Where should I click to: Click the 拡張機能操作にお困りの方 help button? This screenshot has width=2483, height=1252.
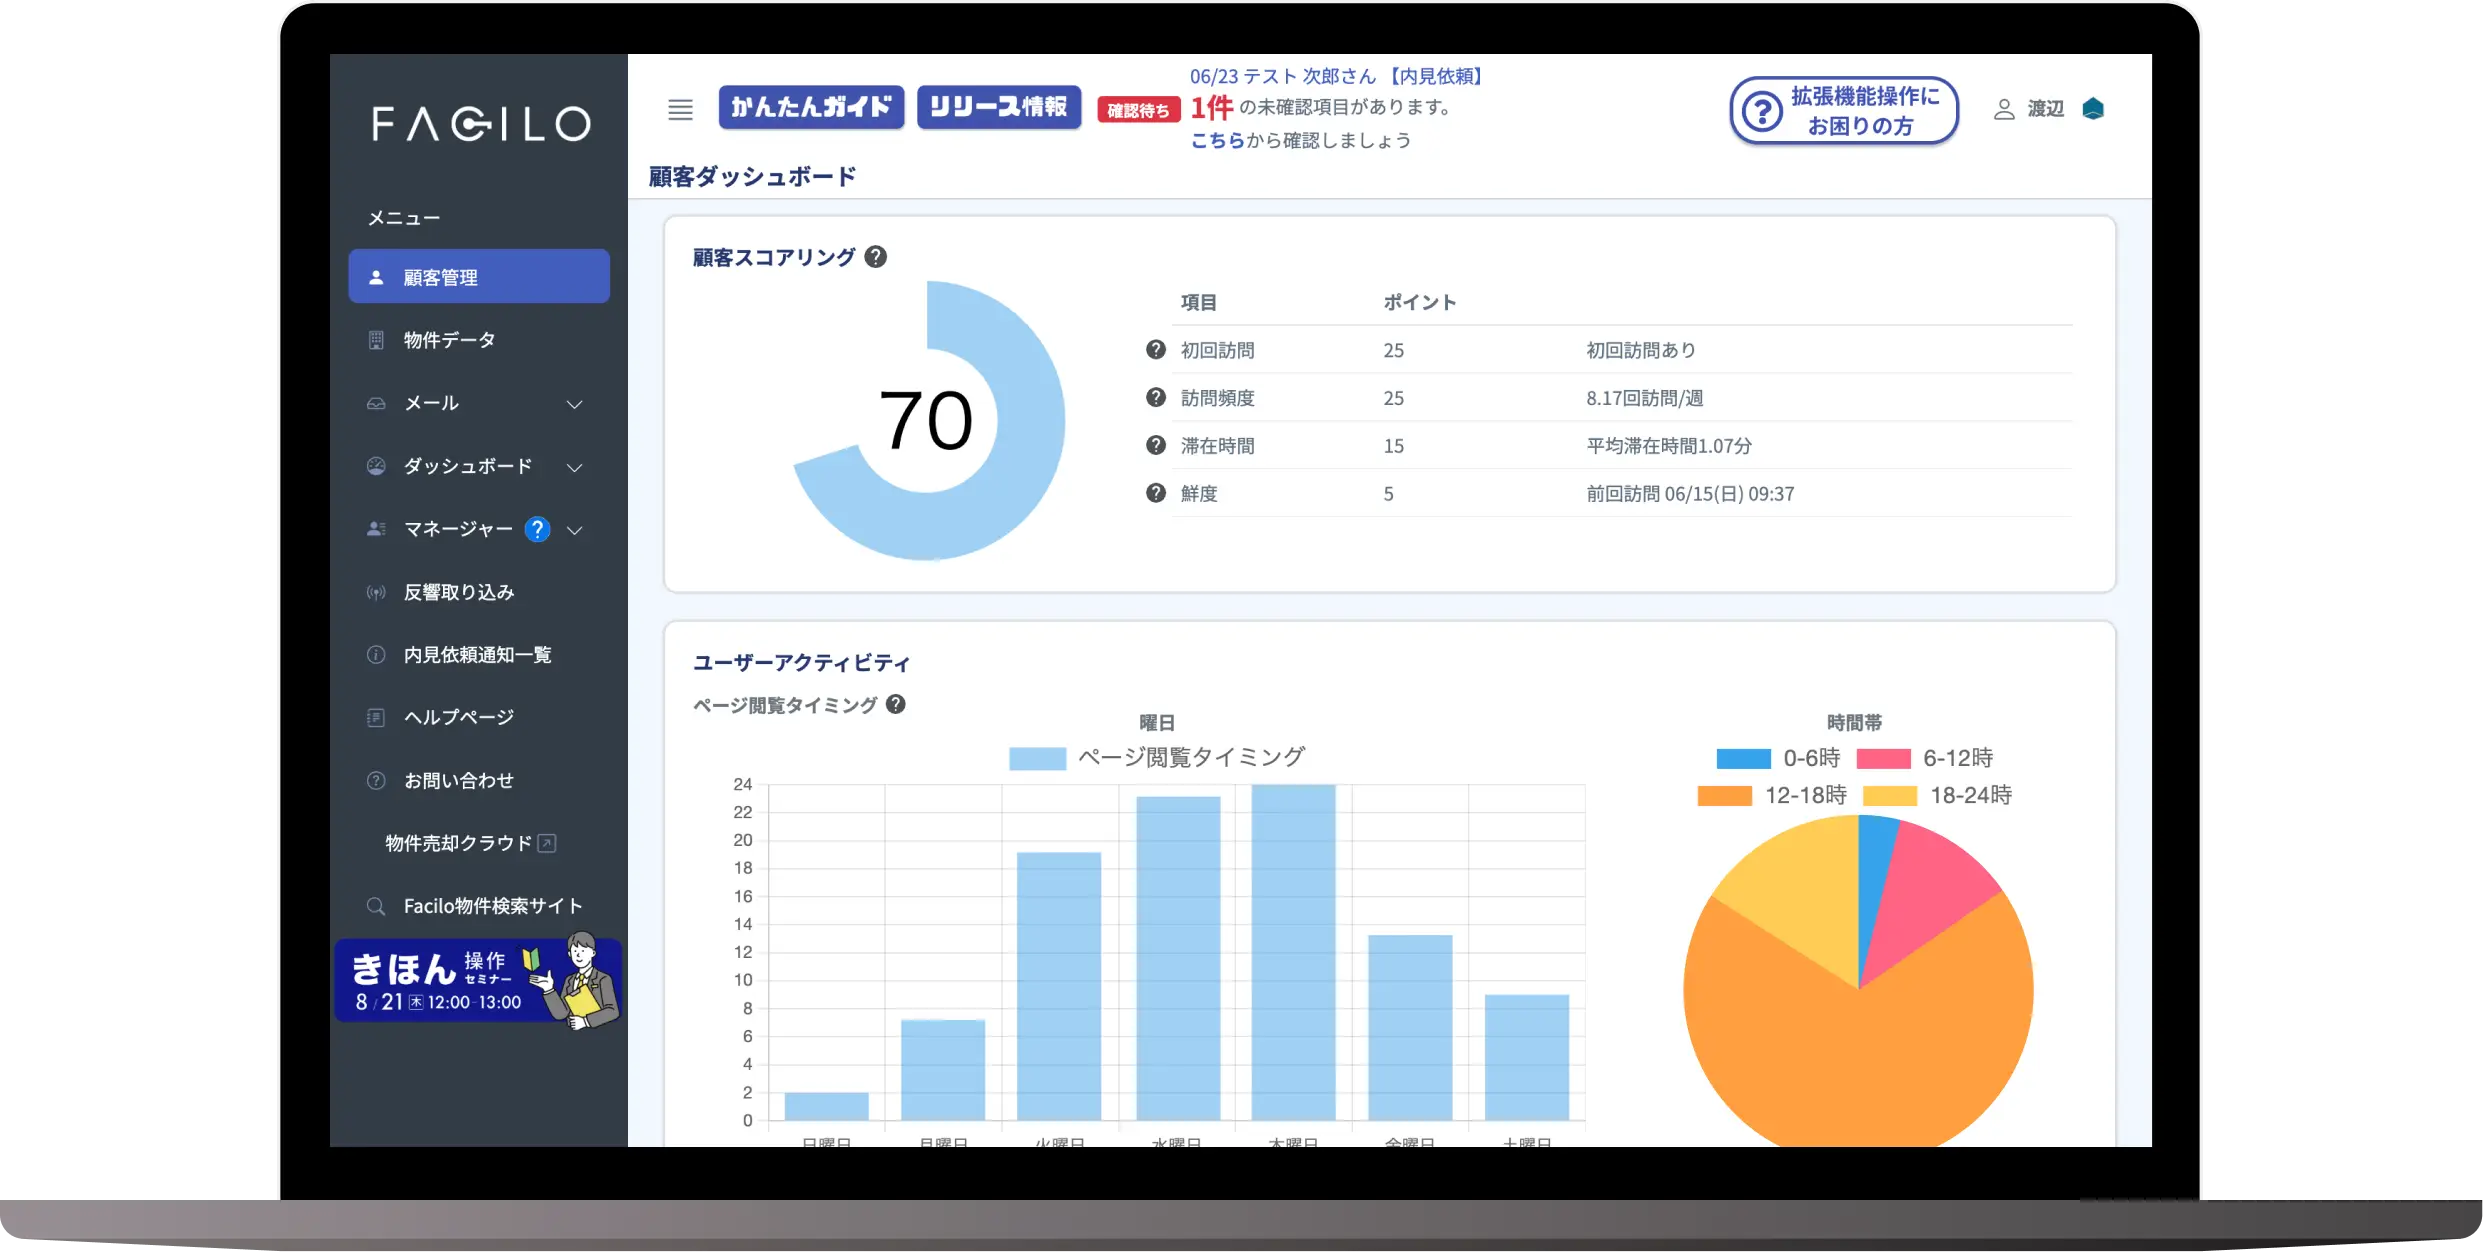pyautogui.click(x=1844, y=111)
